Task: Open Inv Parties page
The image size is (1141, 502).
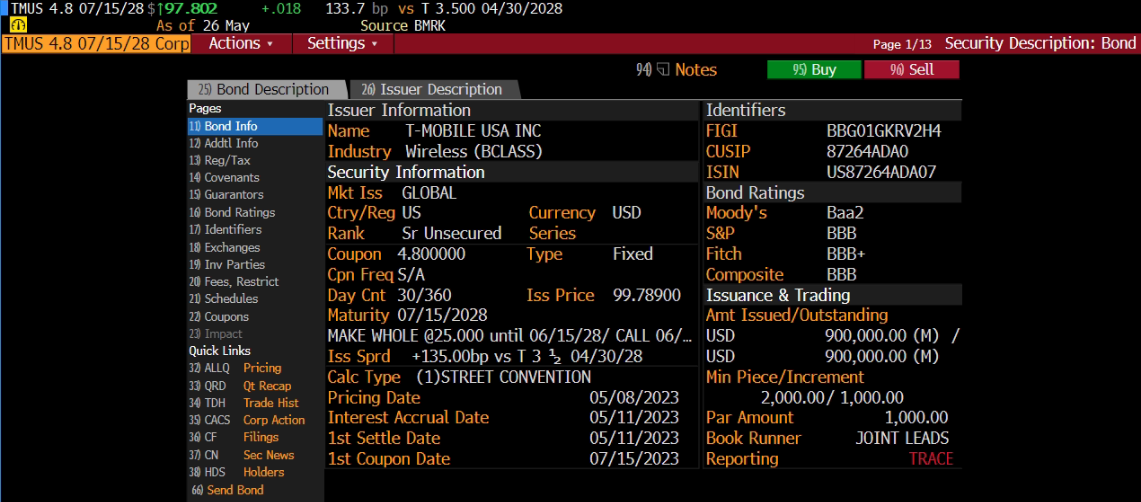Action: 227,264
